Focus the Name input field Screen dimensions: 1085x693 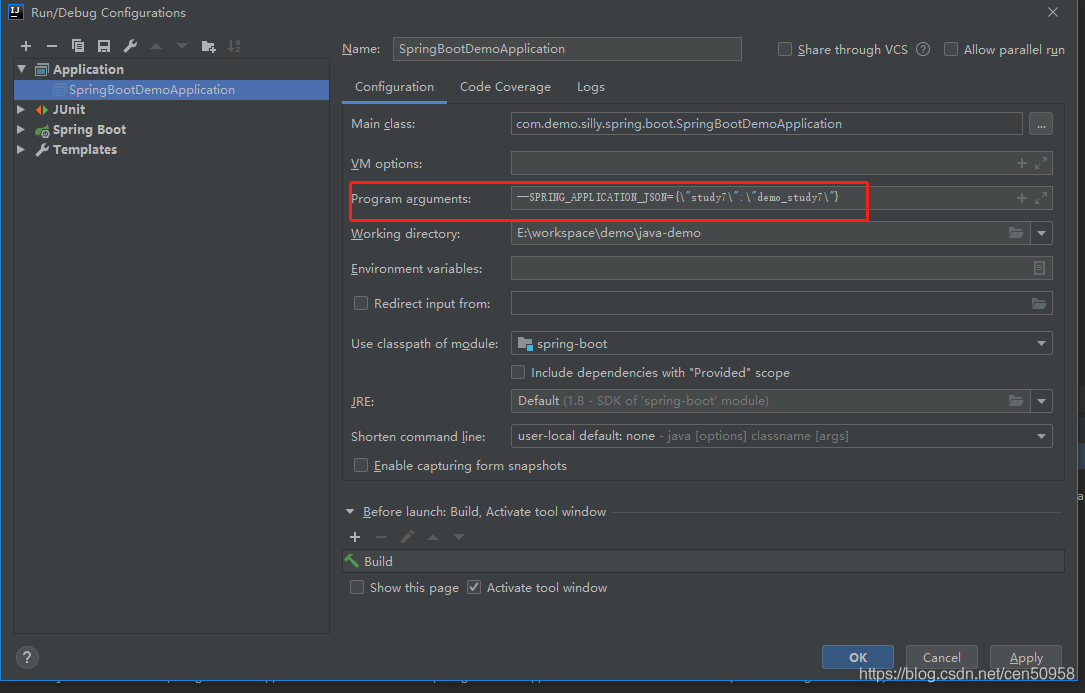[x=567, y=49]
